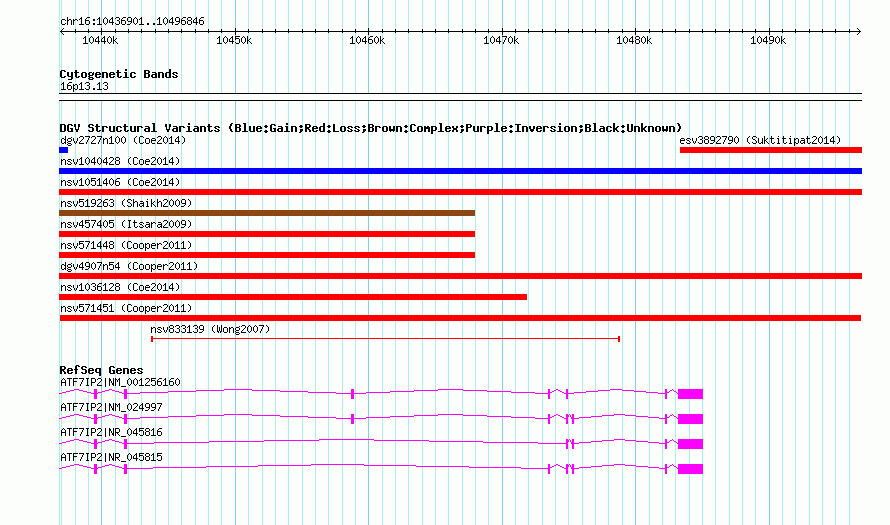Click the nsv1051406 red loss bar
Viewport: 890px width, 525px height.
point(461,192)
